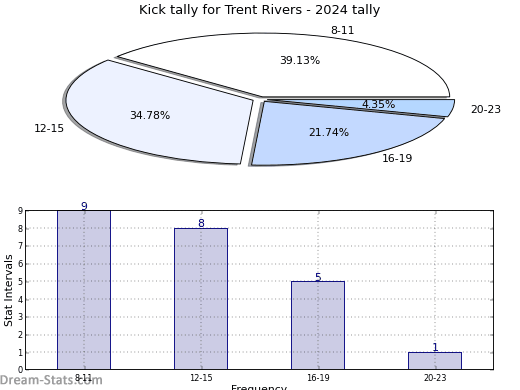Click the Dream-Stats.com watermark

click(51, 380)
